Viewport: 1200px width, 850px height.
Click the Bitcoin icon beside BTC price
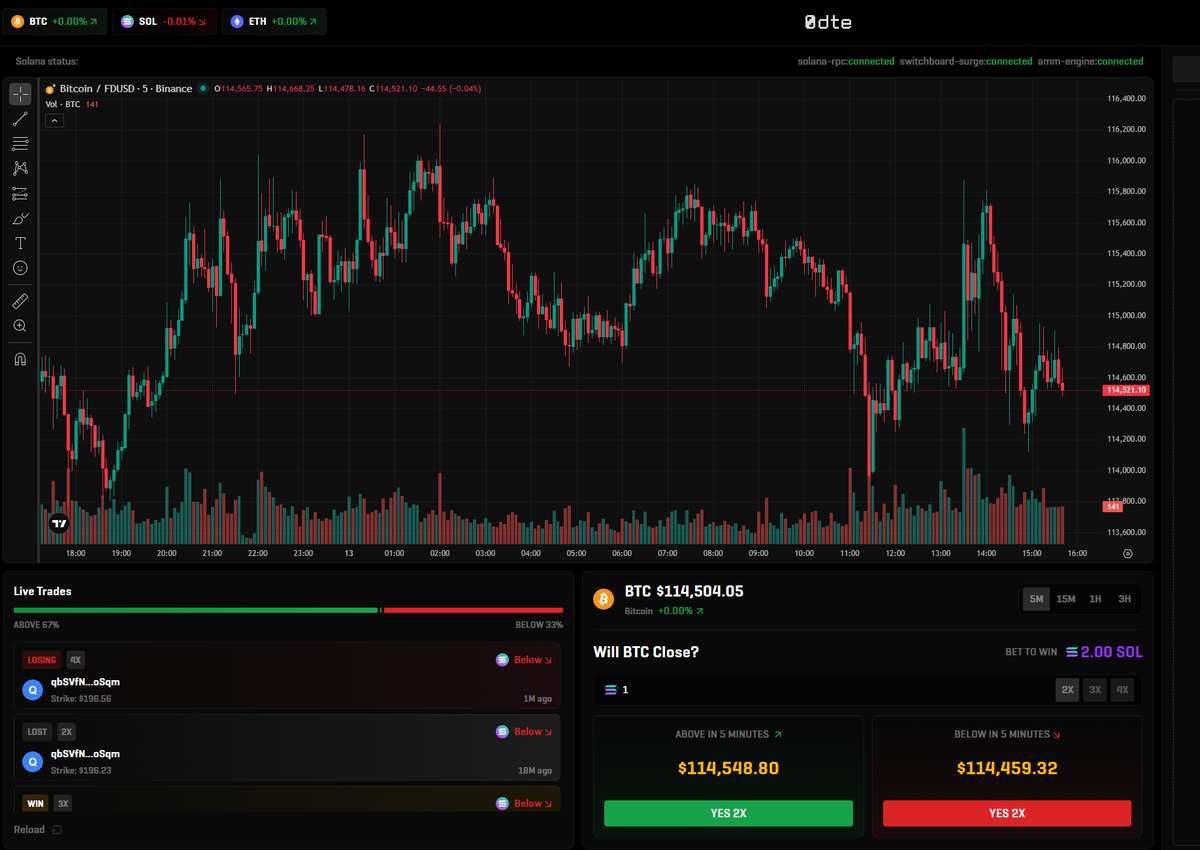point(604,599)
